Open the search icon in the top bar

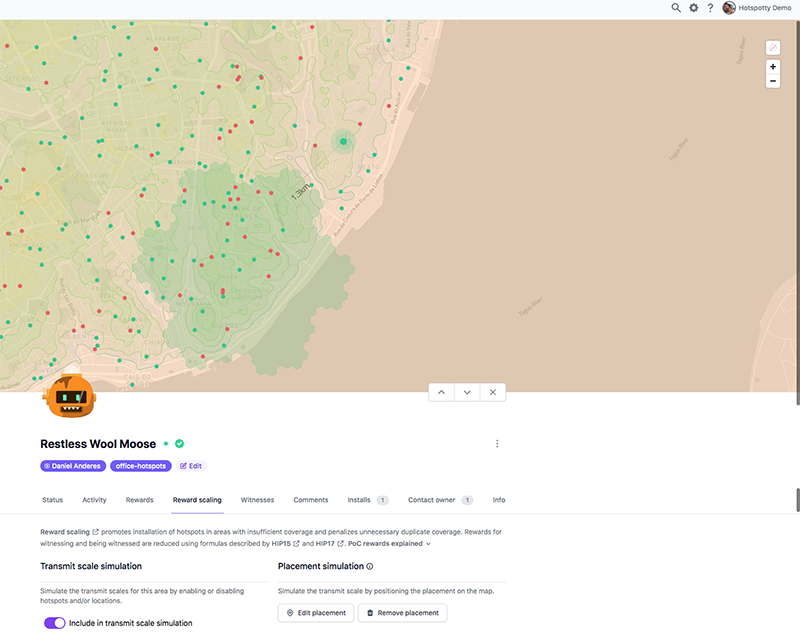[676, 8]
